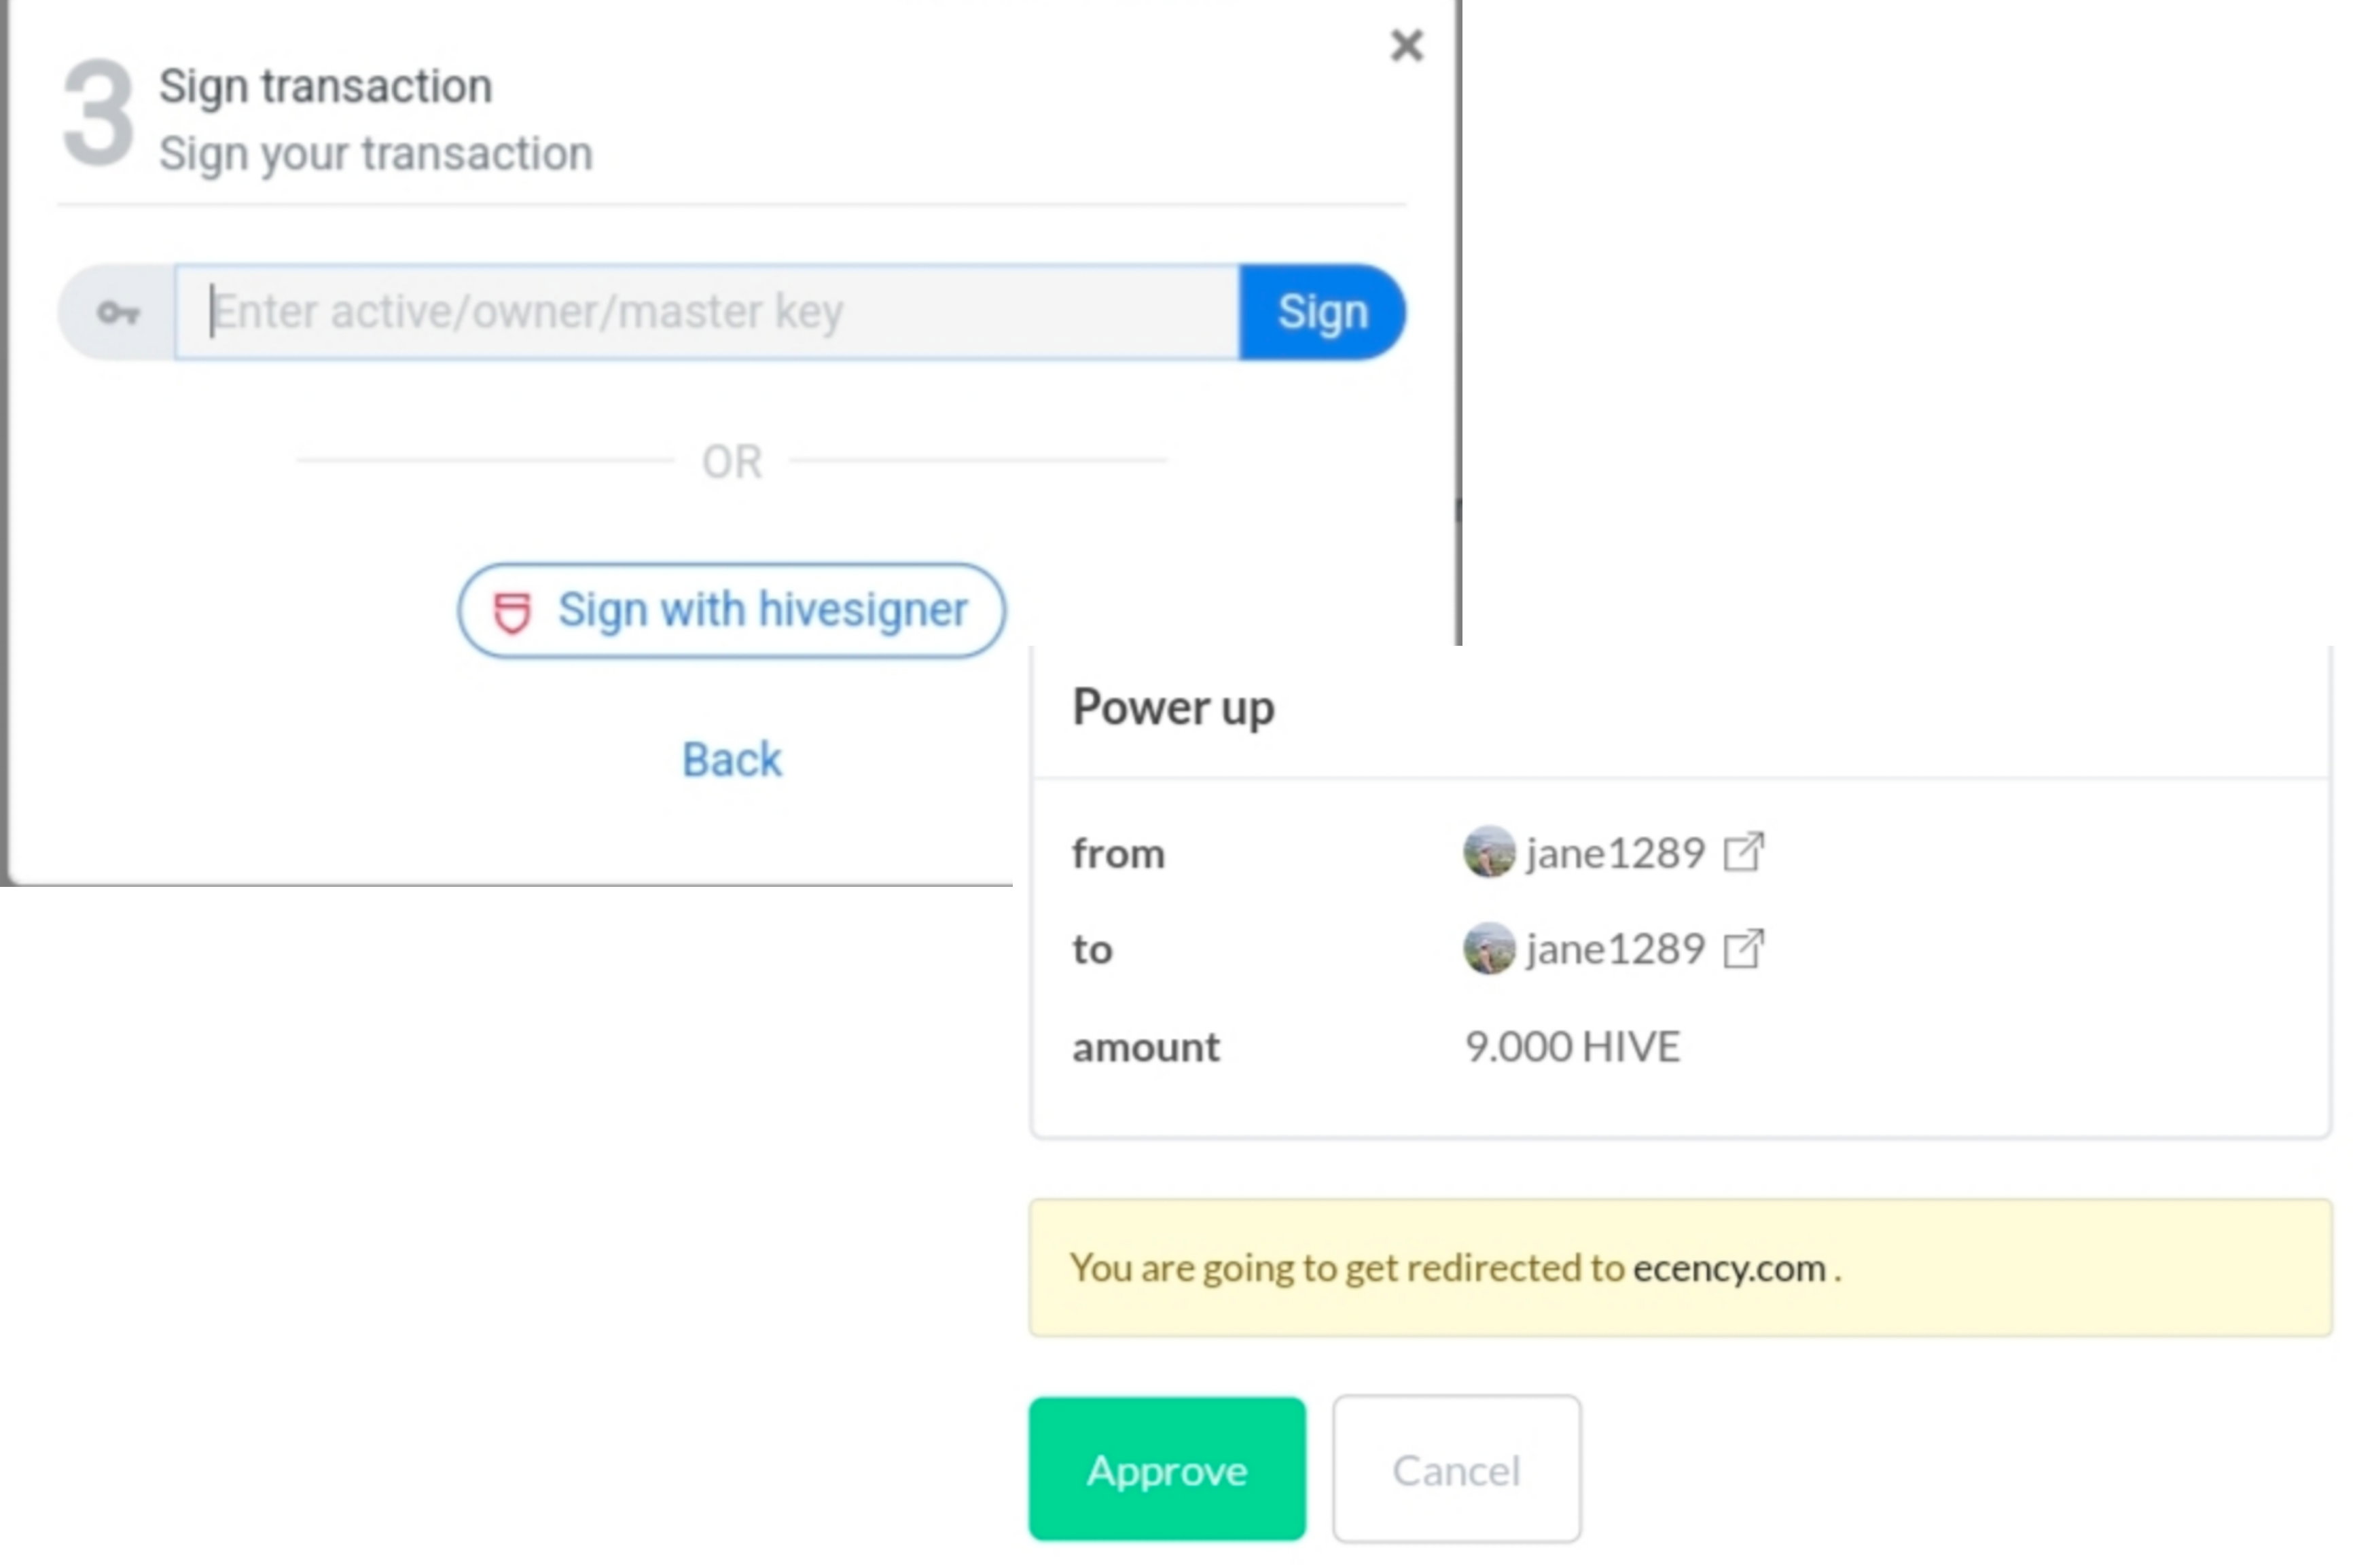Viewport: 2353px width, 1568px height.
Task: Close the Sign transaction dialog
Action: (1406, 45)
